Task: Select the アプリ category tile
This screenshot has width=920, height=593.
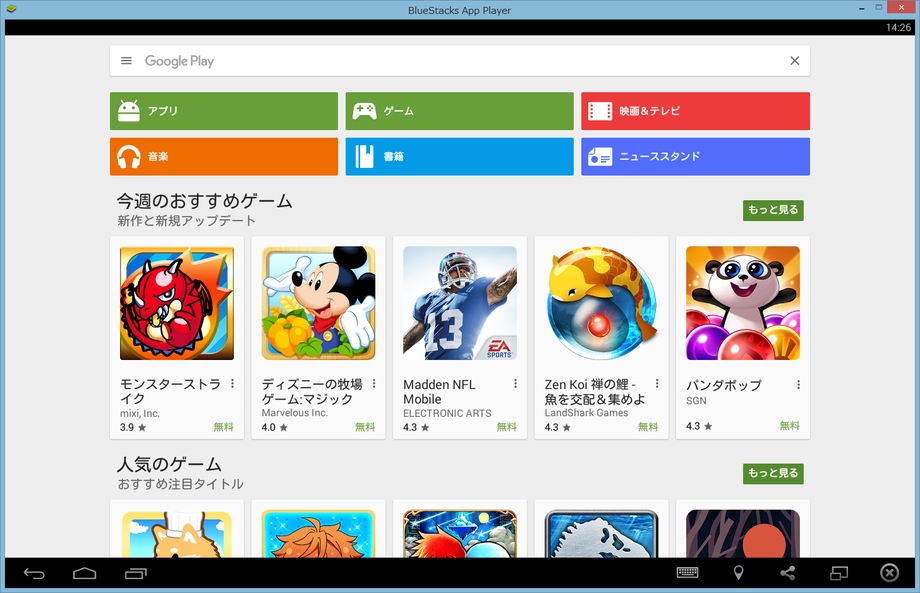Action: coord(224,111)
